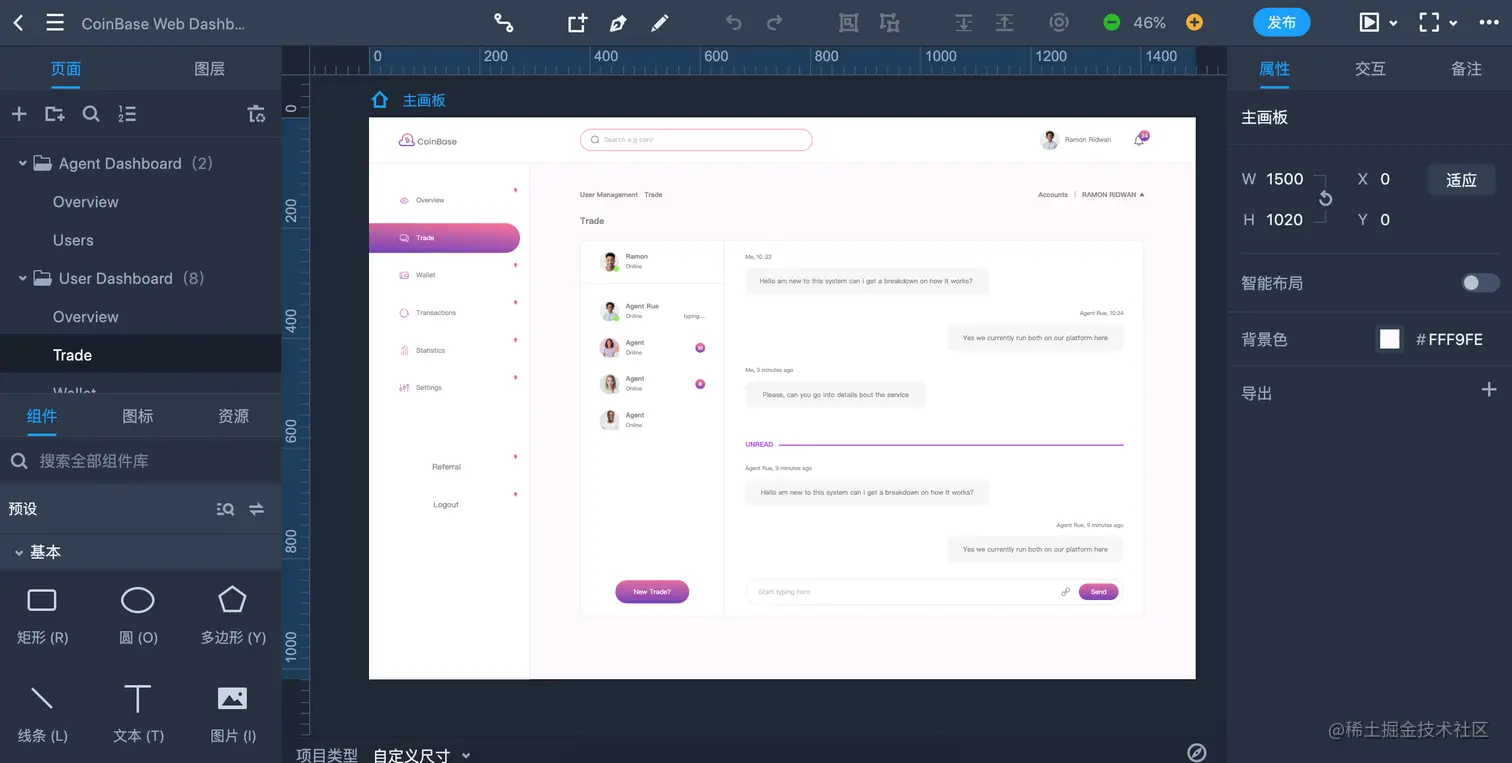
Task: Switch to the 页面 pages tab
Action: [x=66, y=69]
